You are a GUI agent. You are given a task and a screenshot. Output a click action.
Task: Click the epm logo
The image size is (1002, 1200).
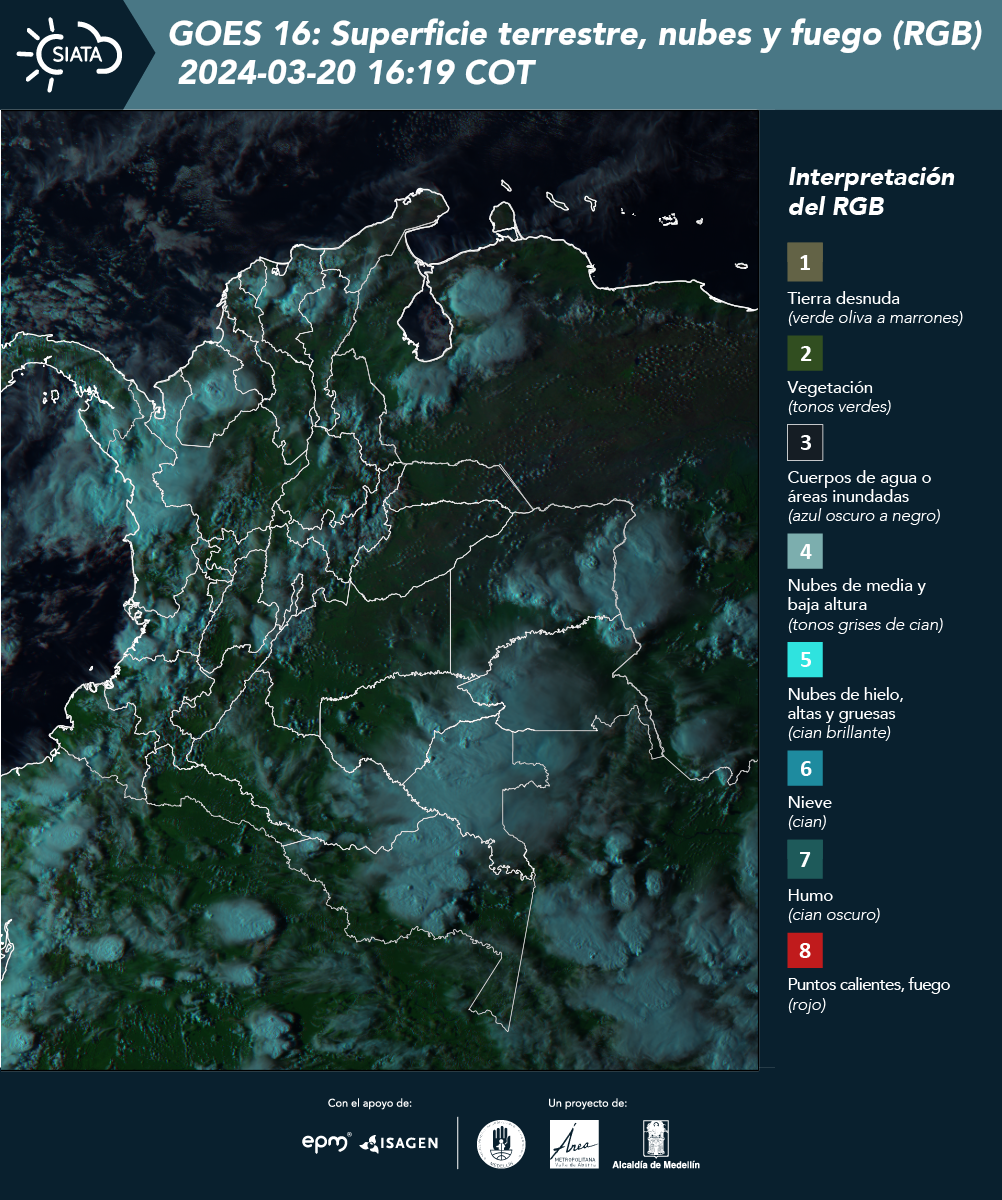point(326,1142)
